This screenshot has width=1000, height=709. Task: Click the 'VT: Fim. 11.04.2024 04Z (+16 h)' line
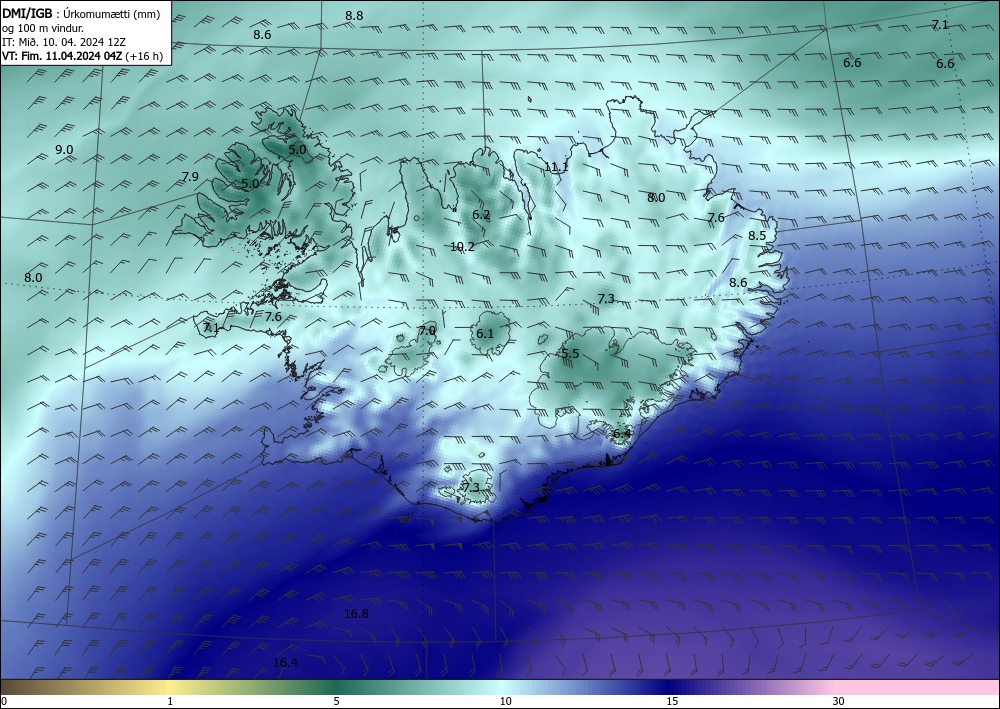82,56
